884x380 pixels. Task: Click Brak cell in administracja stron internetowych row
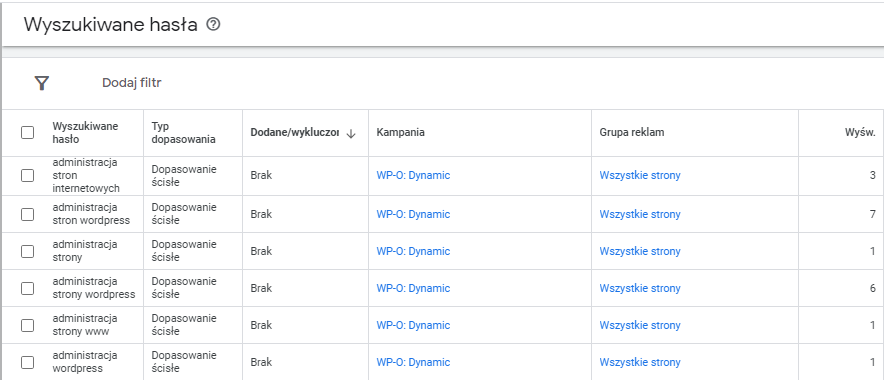coord(261,175)
